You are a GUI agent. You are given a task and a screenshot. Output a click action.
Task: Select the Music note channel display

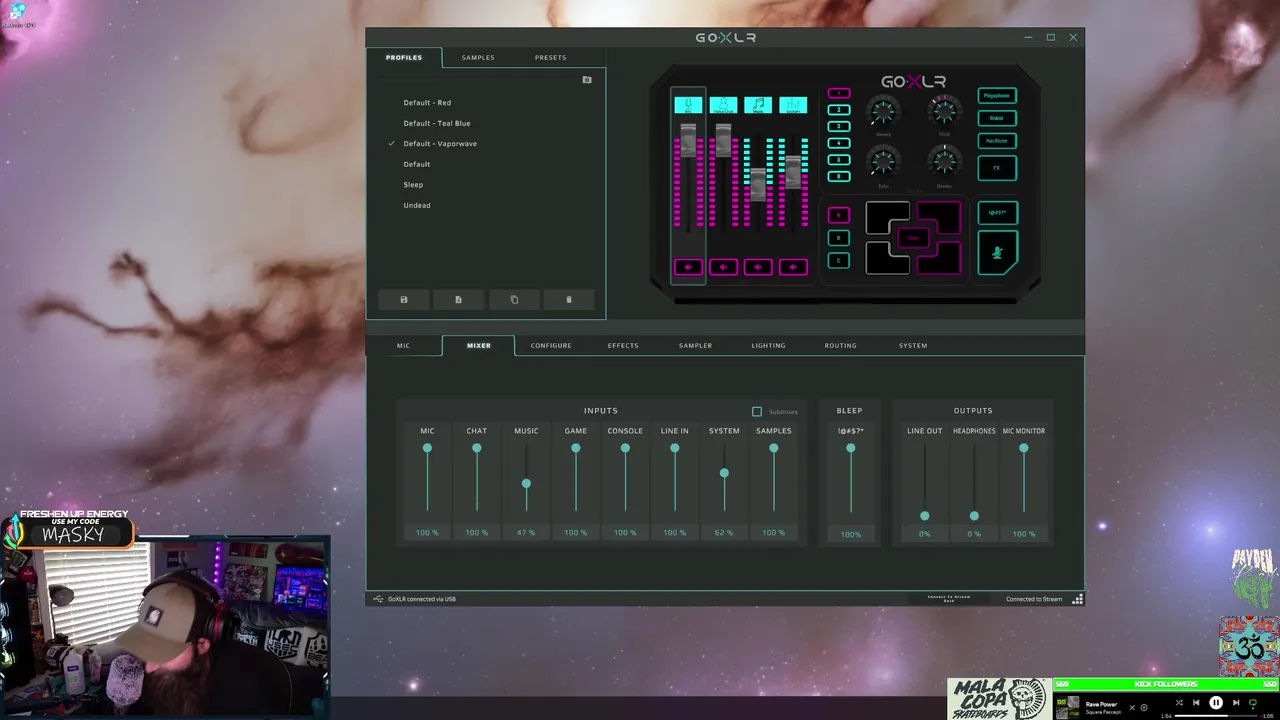pos(758,105)
